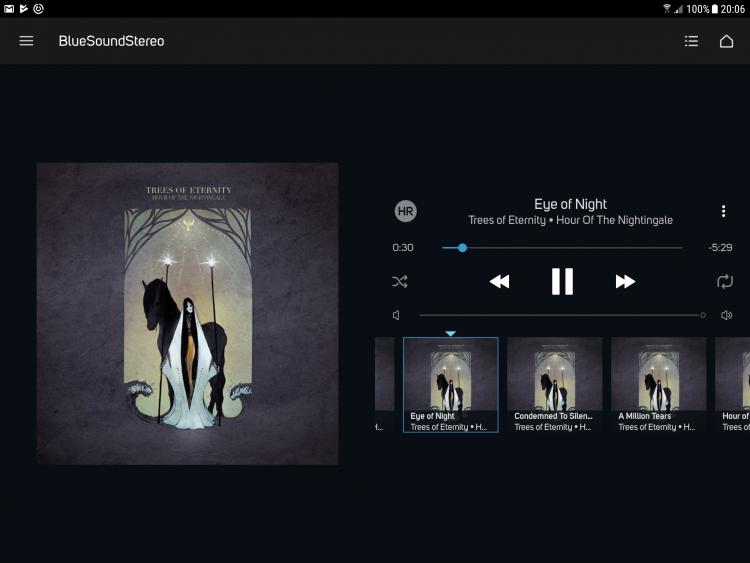The width and height of the screenshot is (750, 563).
Task: Open the track options three-dot menu
Action: point(723,211)
